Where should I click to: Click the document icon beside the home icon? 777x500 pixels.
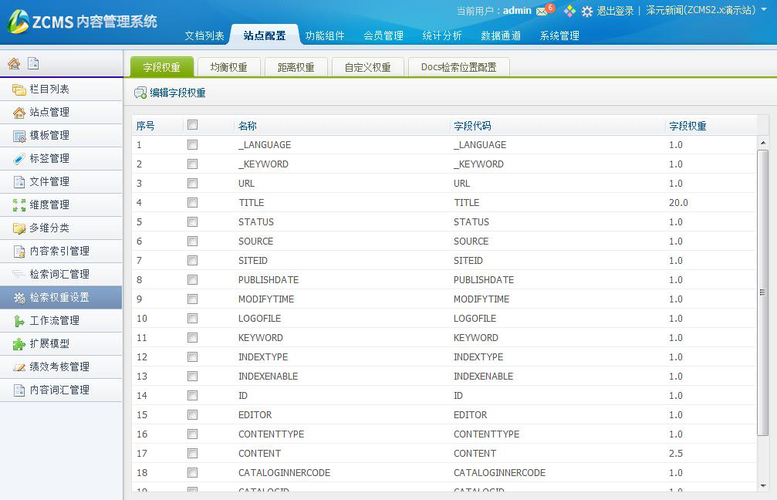(33, 64)
